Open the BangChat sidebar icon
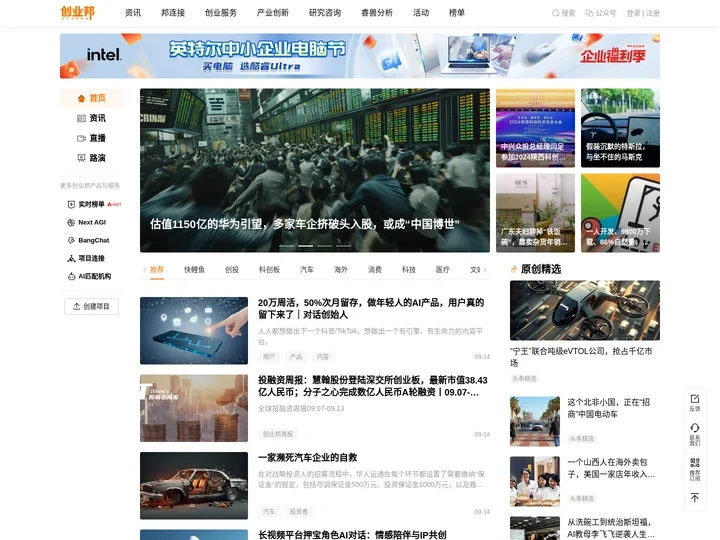This screenshot has height=540, width=720. [x=71, y=241]
